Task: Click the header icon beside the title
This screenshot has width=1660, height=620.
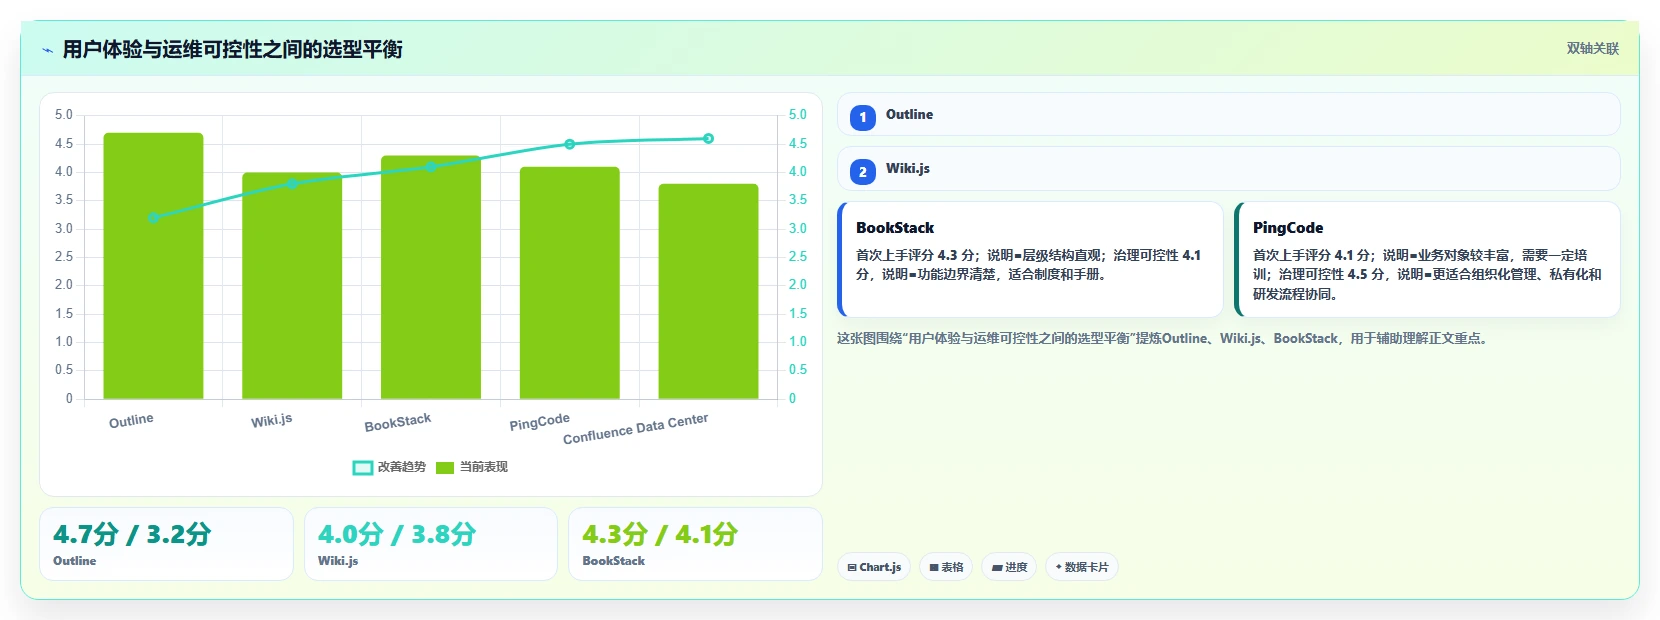Action: (x=47, y=50)
